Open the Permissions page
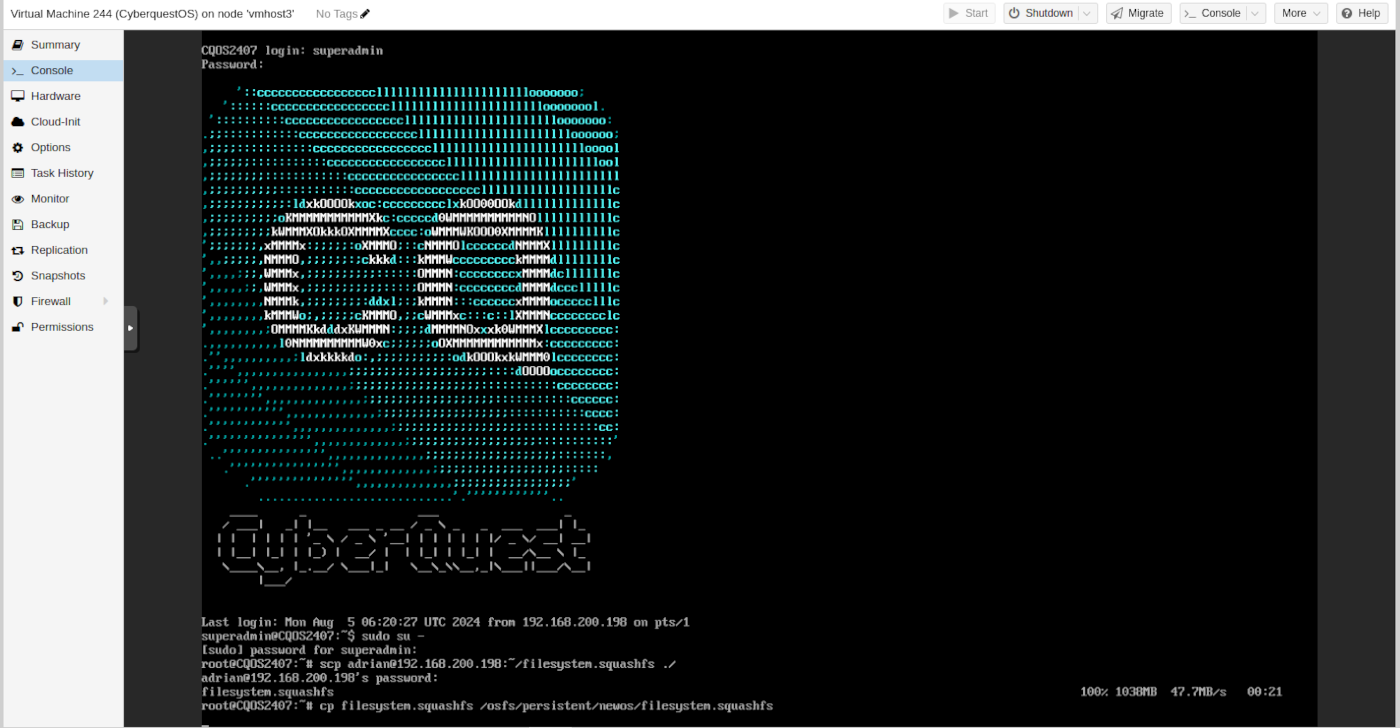Viewport: 1400px width, 728px height. 62,327
